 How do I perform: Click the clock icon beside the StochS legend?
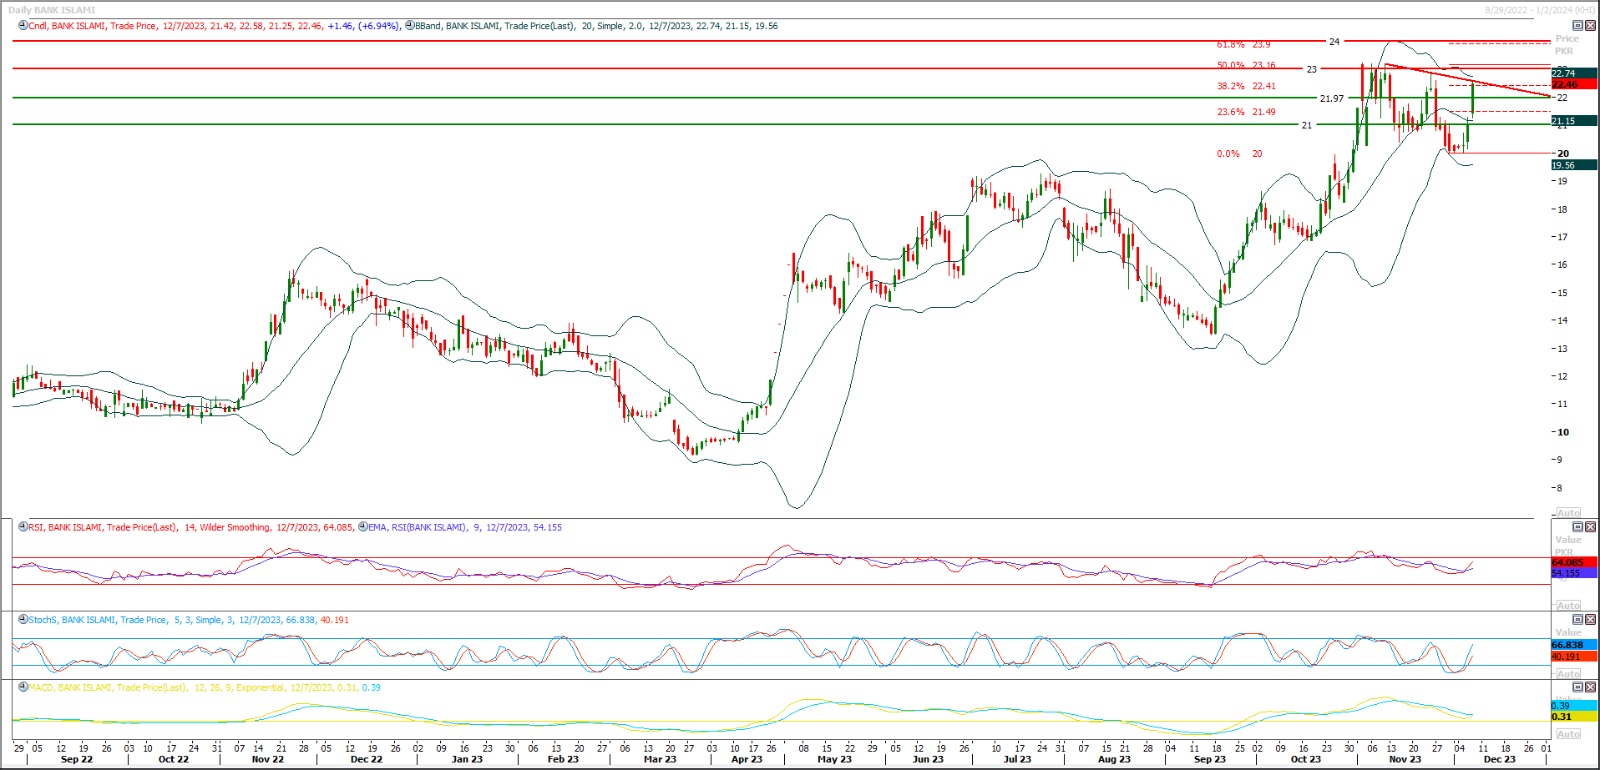[23, 620]
